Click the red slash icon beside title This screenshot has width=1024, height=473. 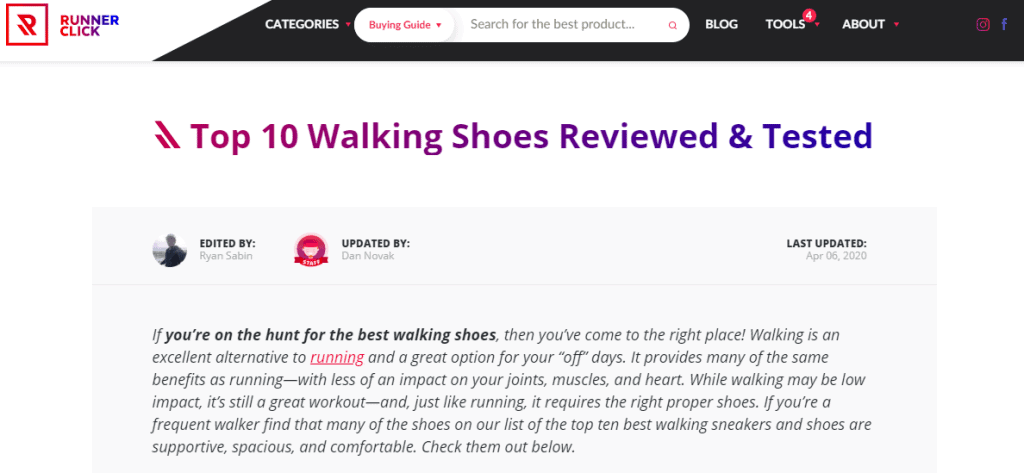pos(166,135)
